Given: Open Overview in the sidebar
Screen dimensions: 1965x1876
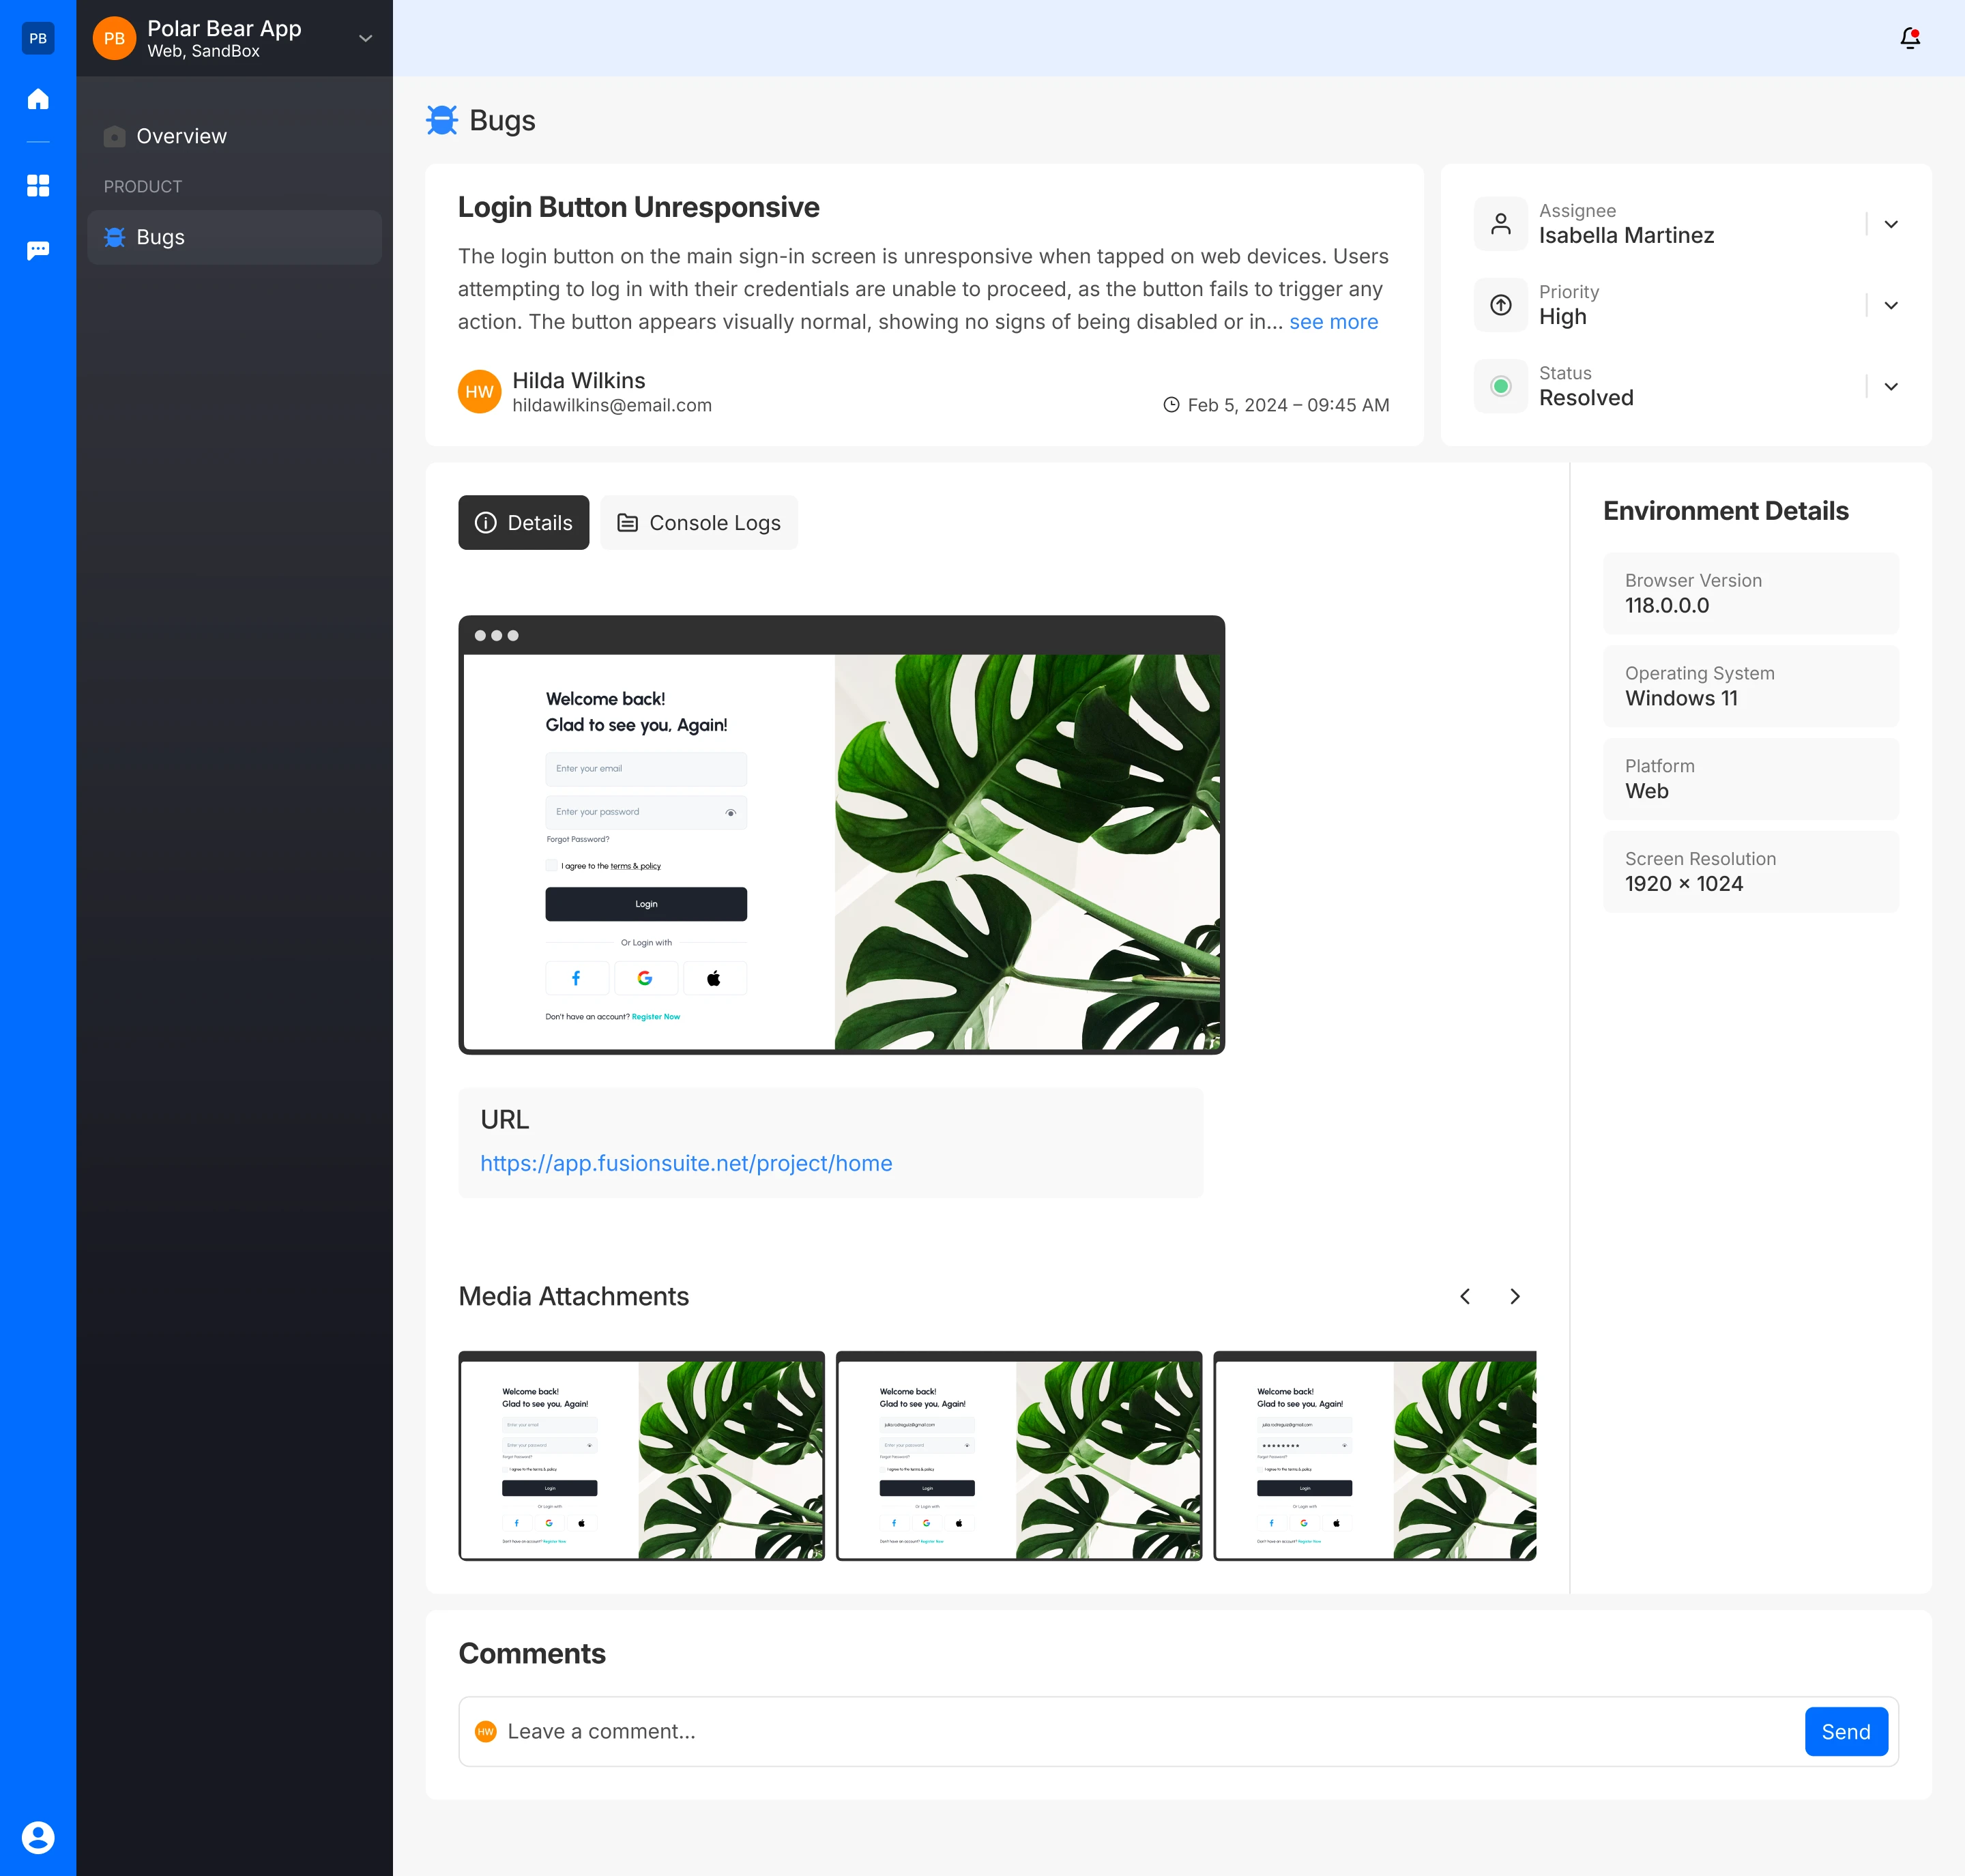Looking at the screenshot, I should (x=234, y=136).
